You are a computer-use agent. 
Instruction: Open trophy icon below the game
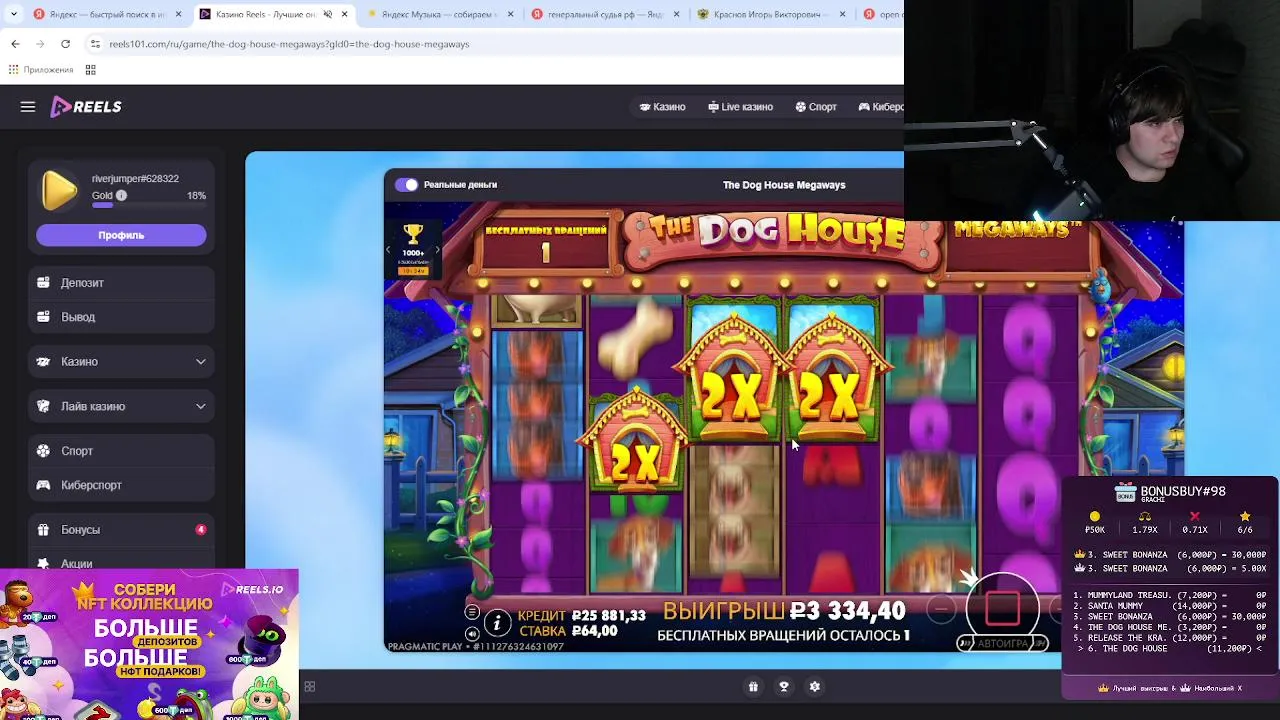[x=784, y=687]
